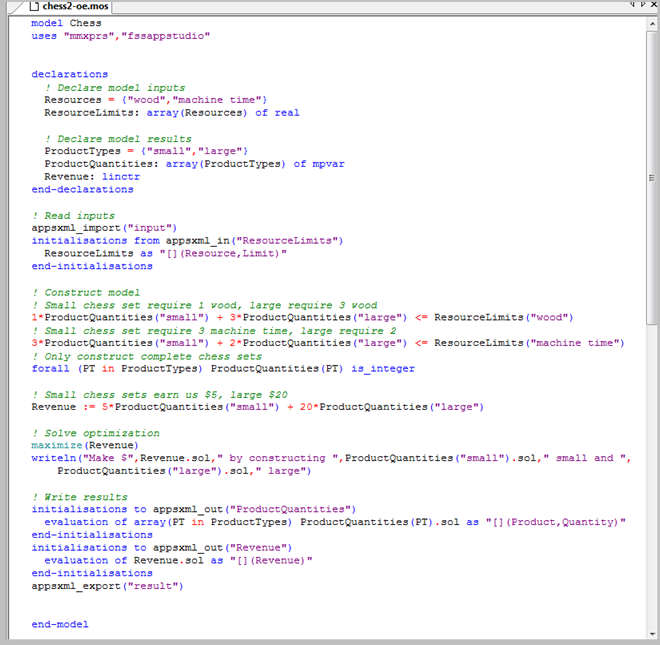The image size is (660, 645).
Task: Click the 'declarations' keyword line
Action: click(x=69, y=74)
